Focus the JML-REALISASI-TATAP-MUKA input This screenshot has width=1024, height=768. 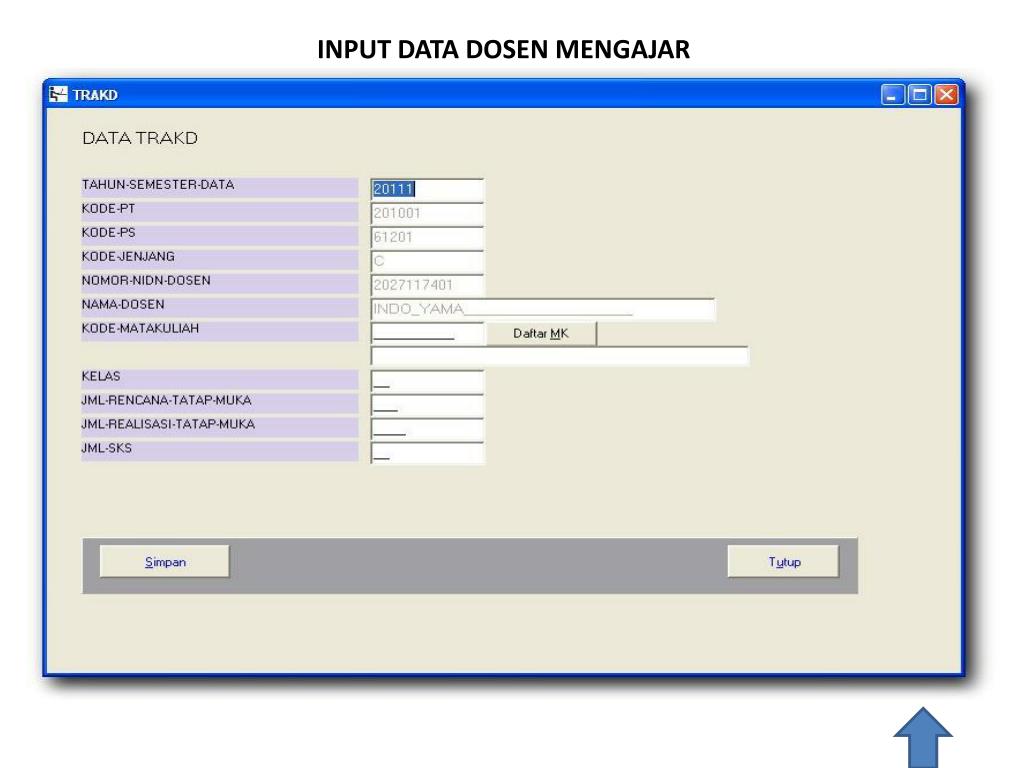[427, 429]
